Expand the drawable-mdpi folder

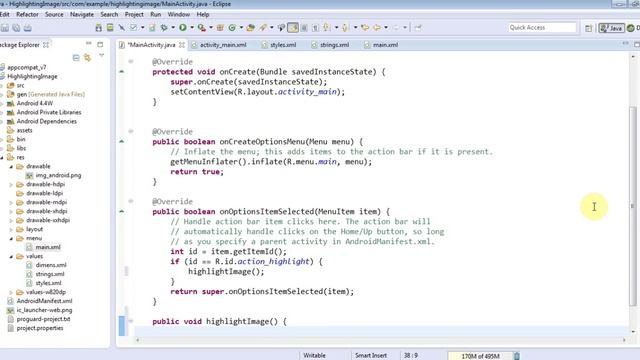[11, 202]
